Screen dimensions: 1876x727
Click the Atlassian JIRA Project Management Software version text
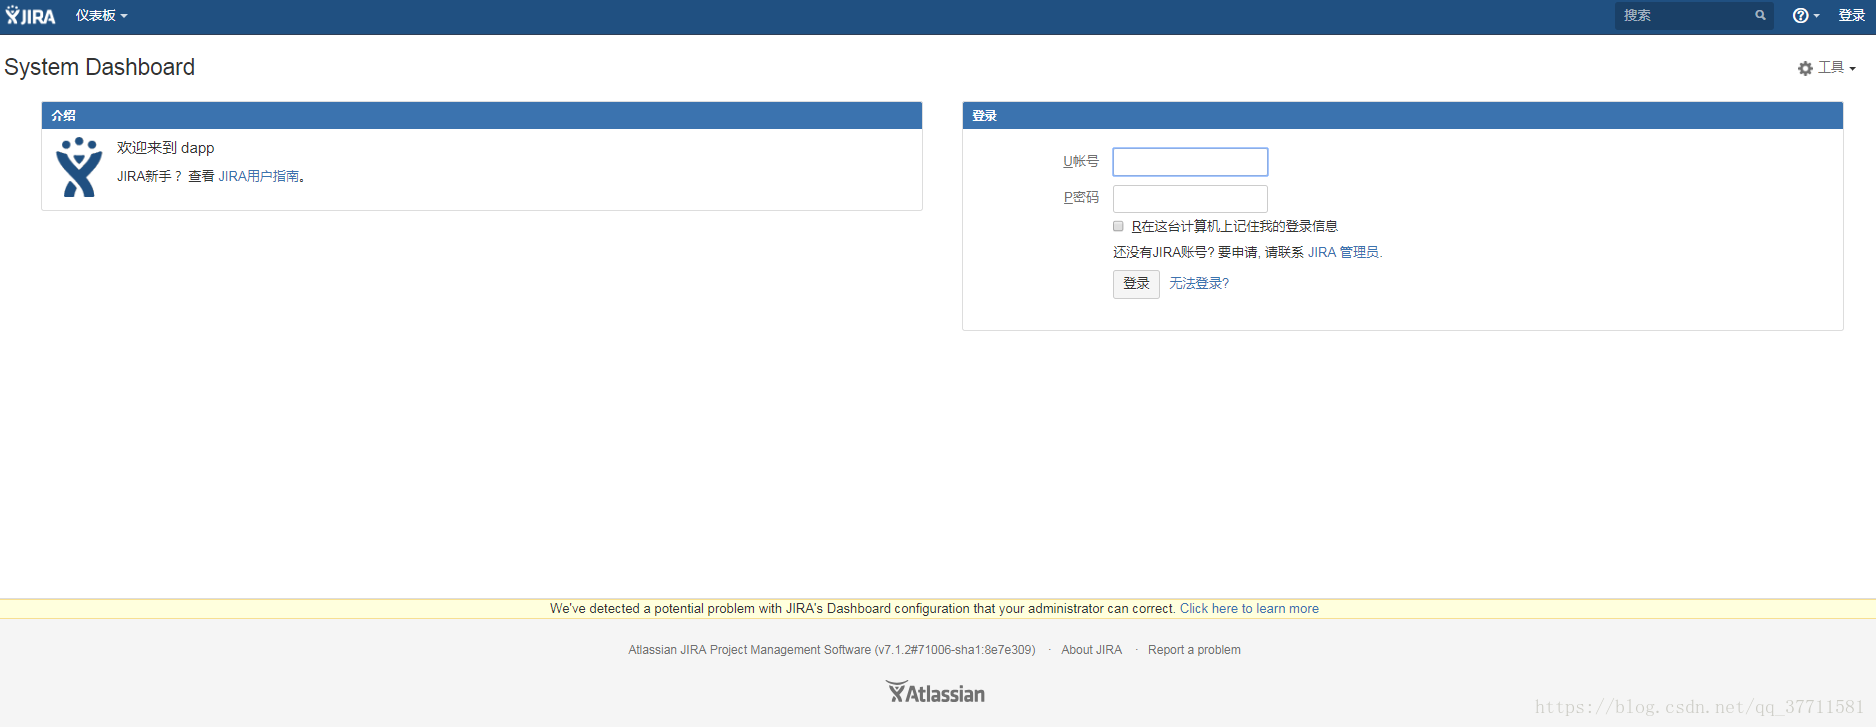832,650
